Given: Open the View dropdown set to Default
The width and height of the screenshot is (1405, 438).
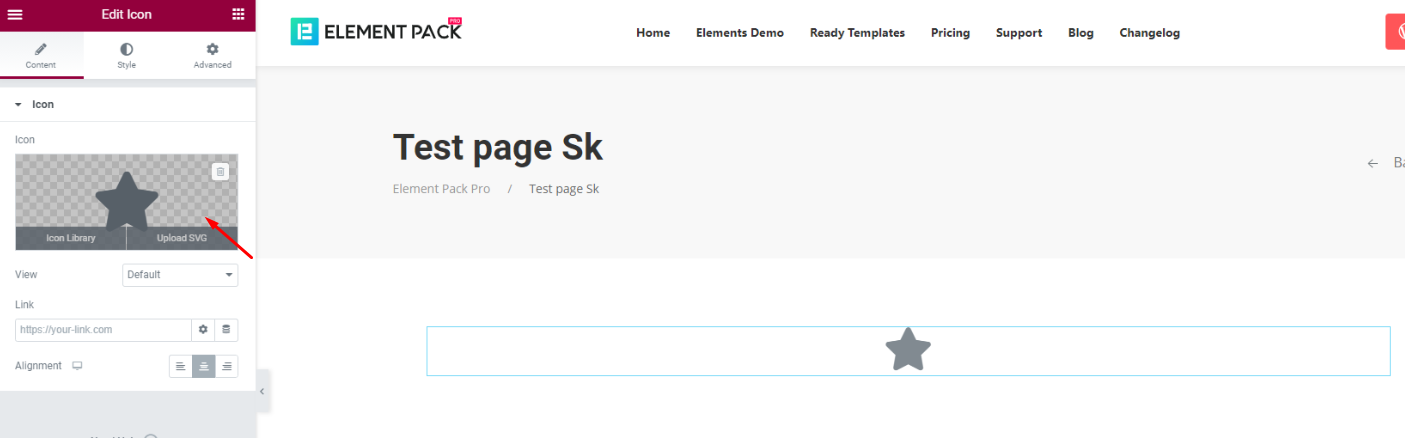Looking at the screenshot, I should 180,275.
